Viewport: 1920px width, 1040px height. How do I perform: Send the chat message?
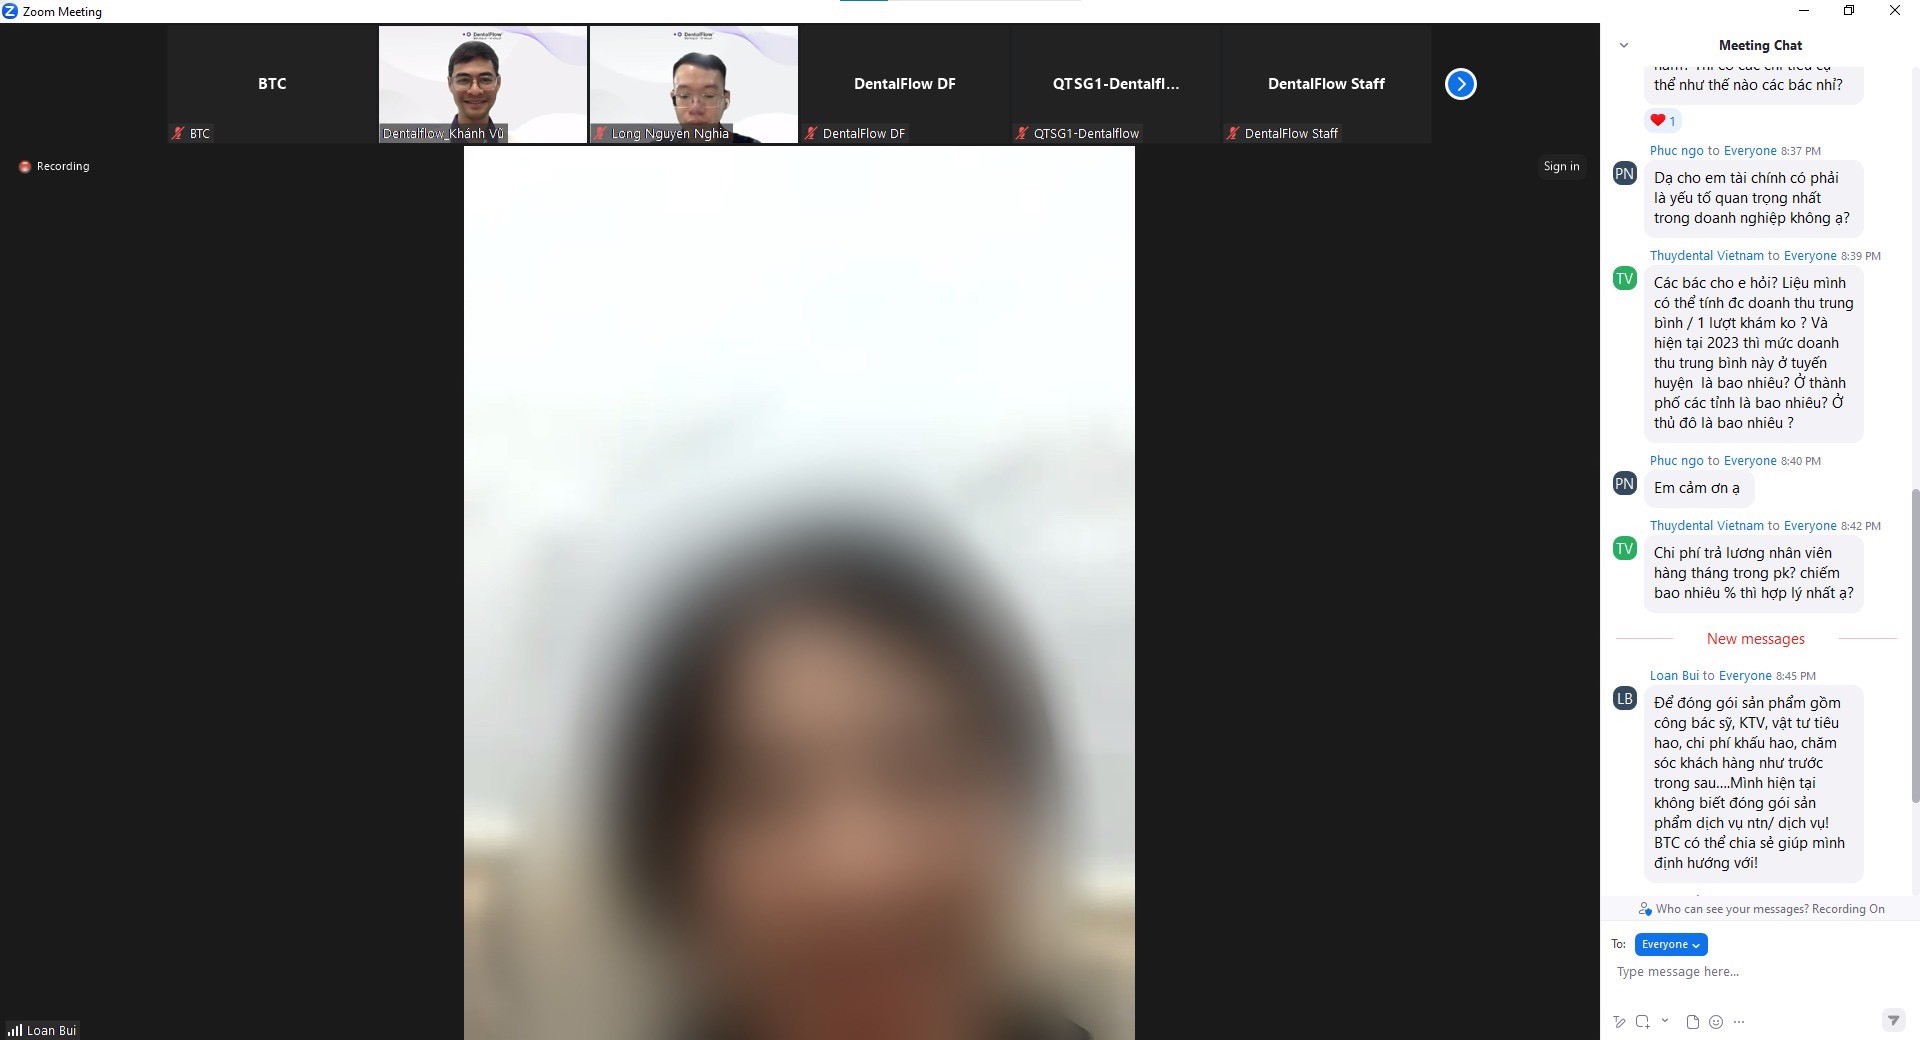(x=1893, y=1020)
